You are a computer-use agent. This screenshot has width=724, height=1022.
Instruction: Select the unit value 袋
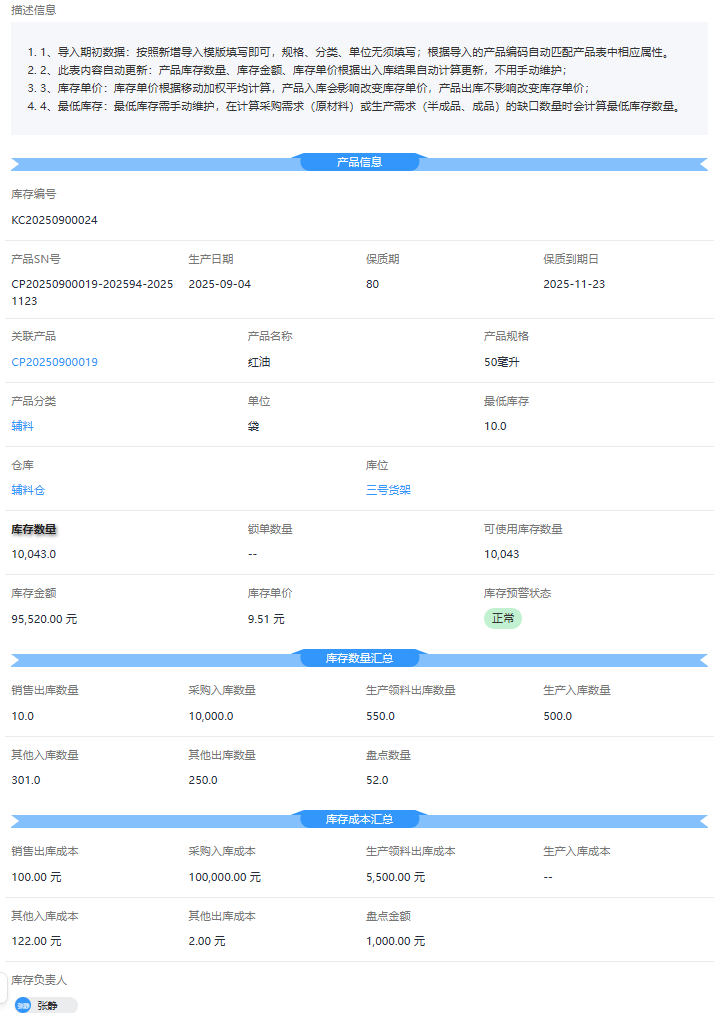253,426
